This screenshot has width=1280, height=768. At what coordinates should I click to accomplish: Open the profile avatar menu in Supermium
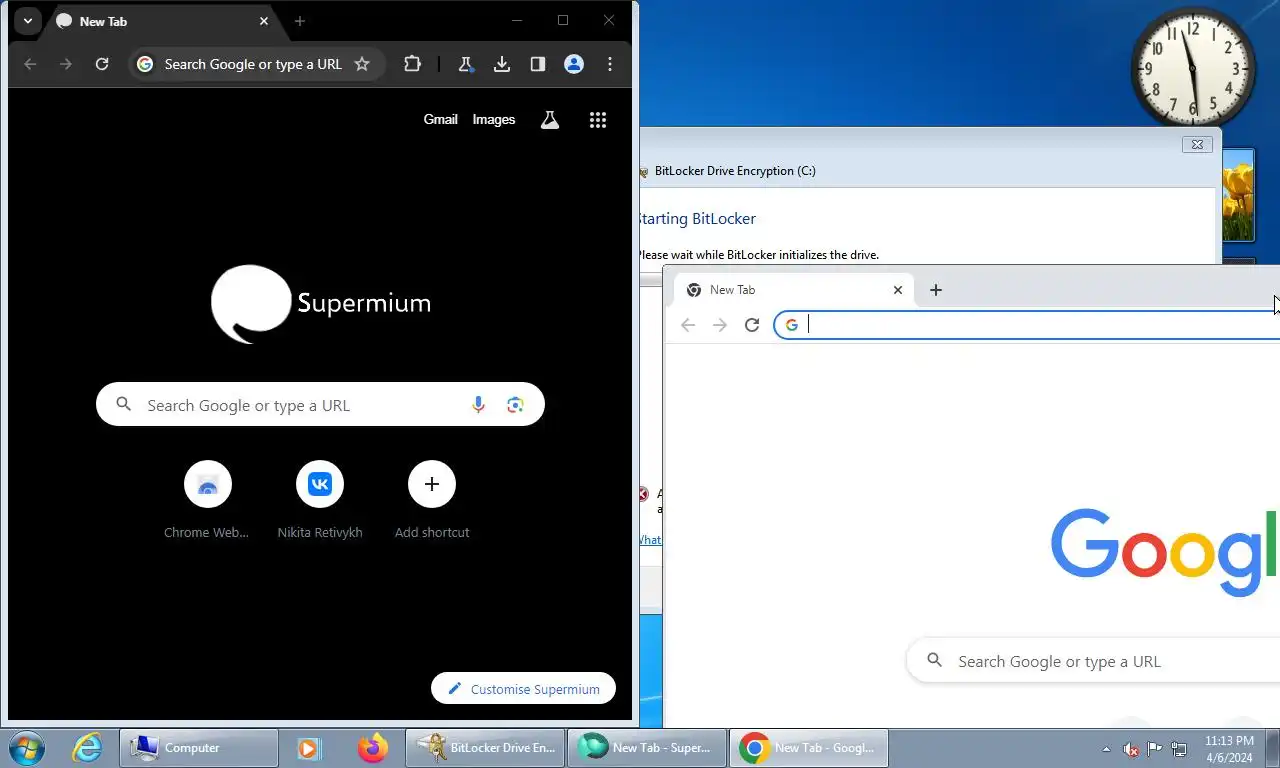click(x=574, y=64)
